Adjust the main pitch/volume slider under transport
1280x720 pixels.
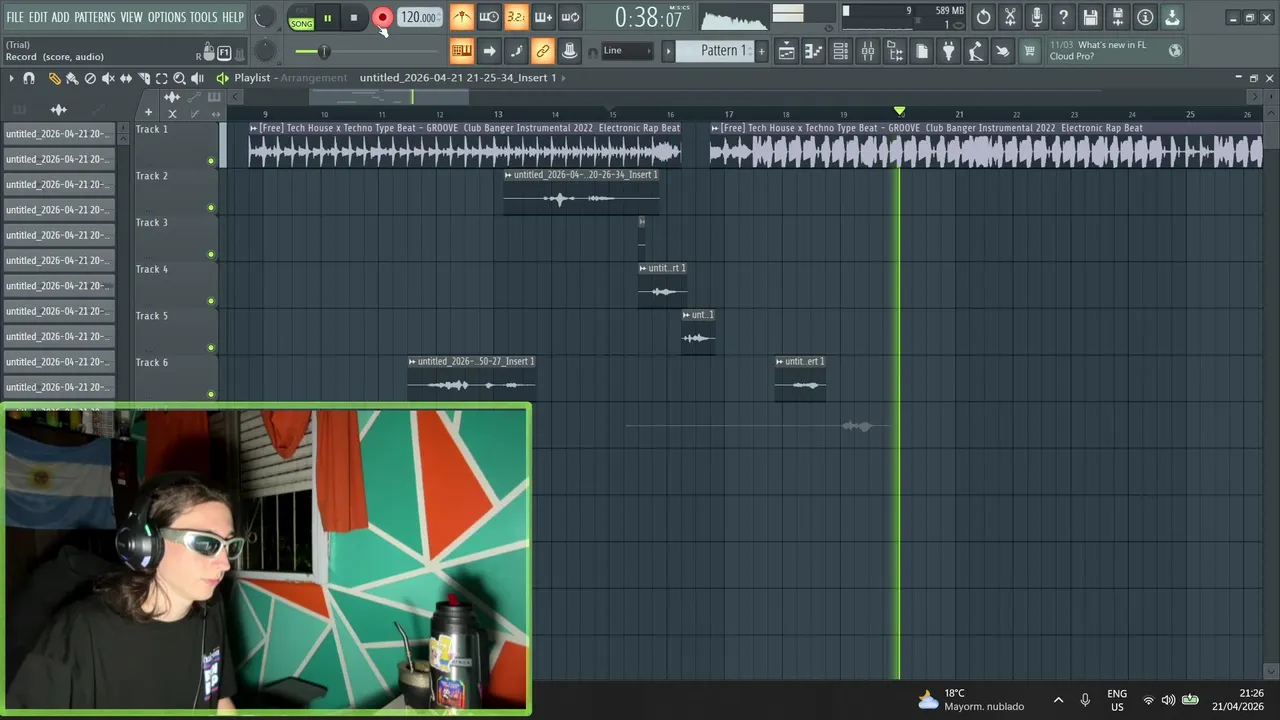[x=322, y=51]
